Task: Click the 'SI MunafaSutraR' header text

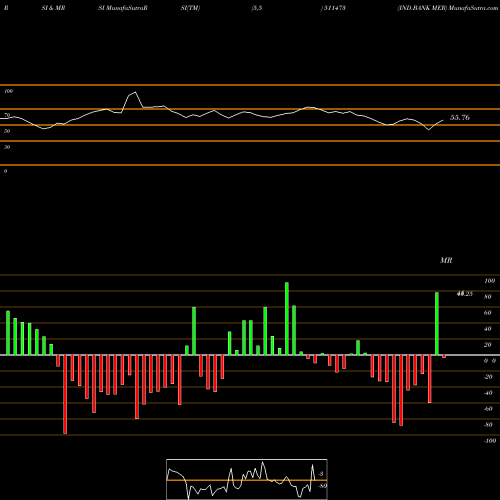Action: point(123,8)
